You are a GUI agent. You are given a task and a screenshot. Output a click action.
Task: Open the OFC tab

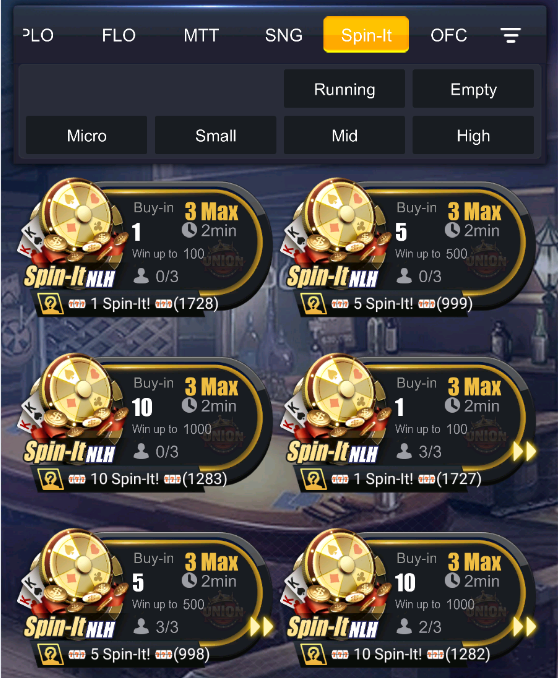pyautogui.click(x=449, y=35)
